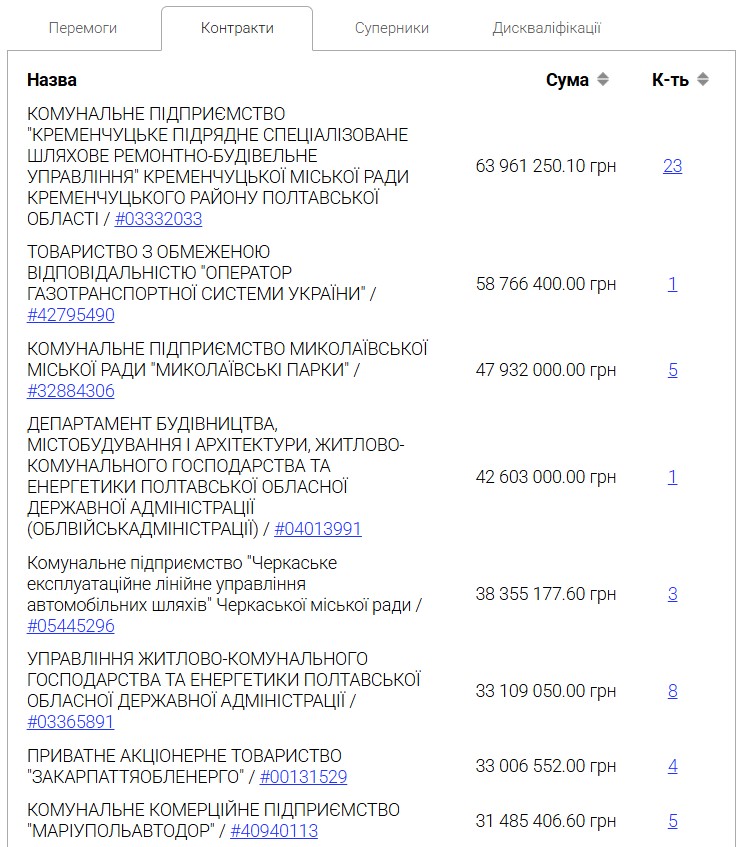Open the Суперники tab
The width and height of the screenshot is (742, 847).
click(x=392, y=28)
